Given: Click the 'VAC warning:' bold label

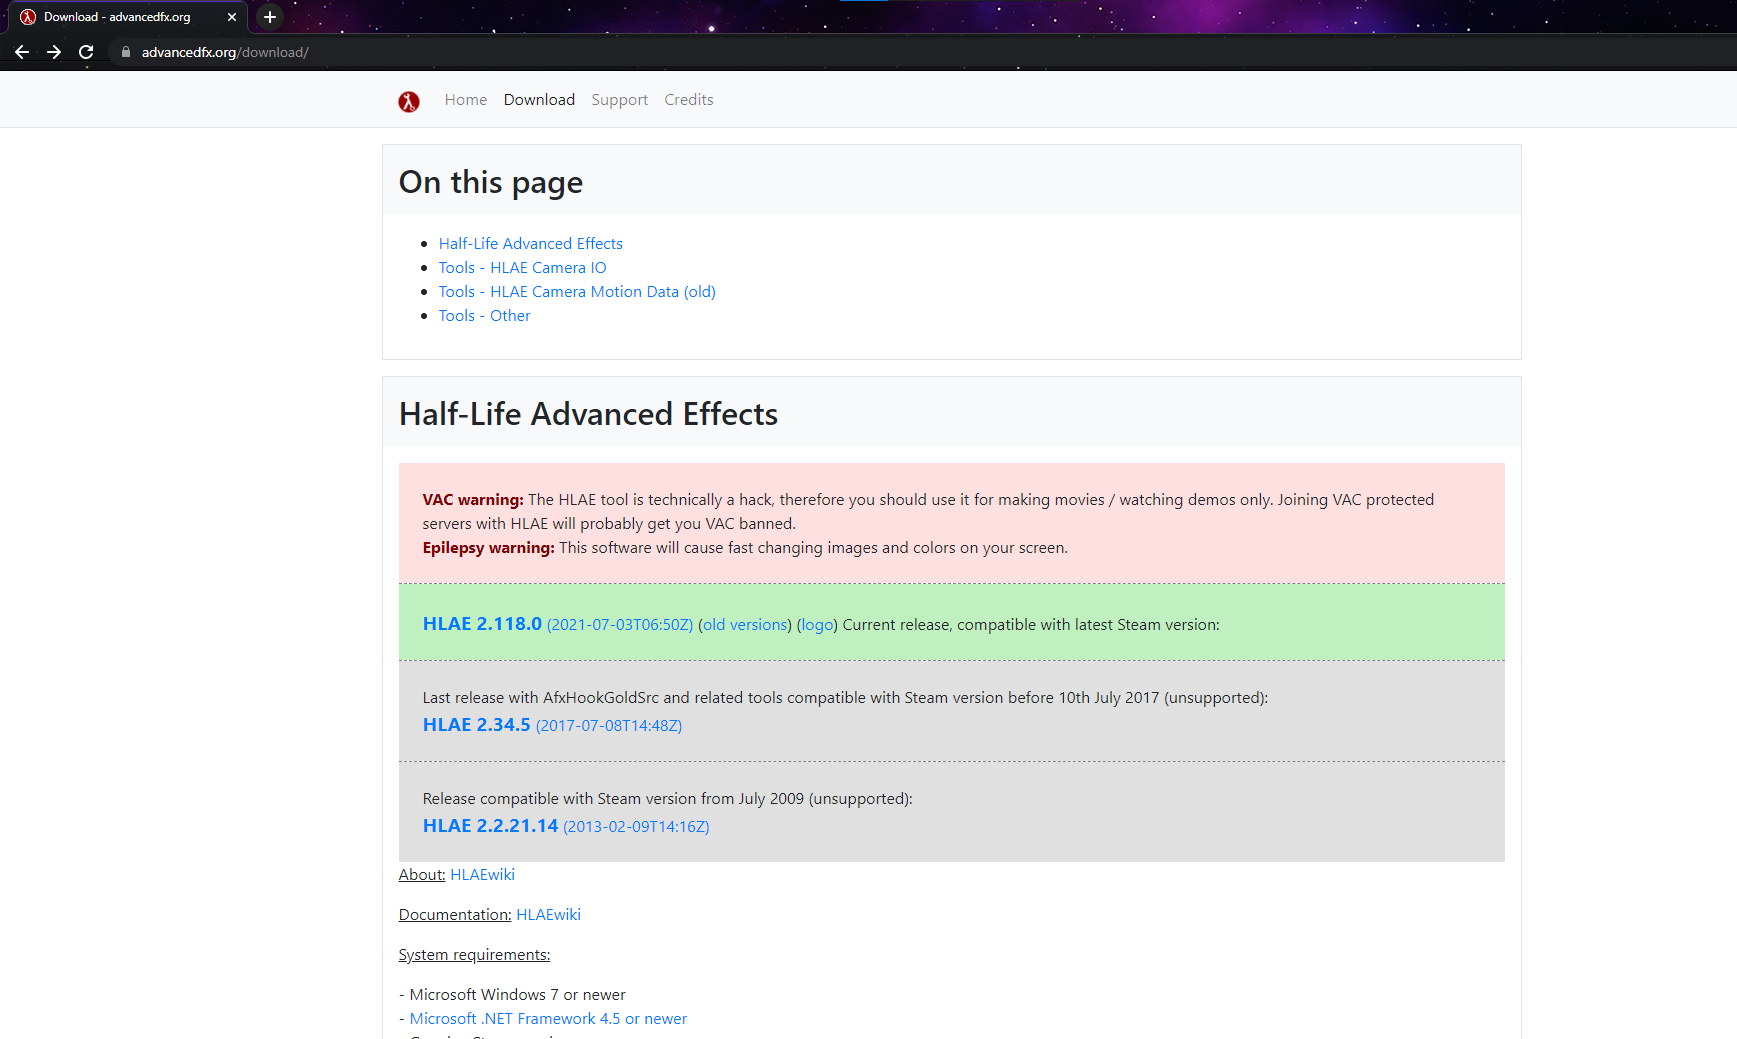Looking at the screenshot, I should [473, 500].
